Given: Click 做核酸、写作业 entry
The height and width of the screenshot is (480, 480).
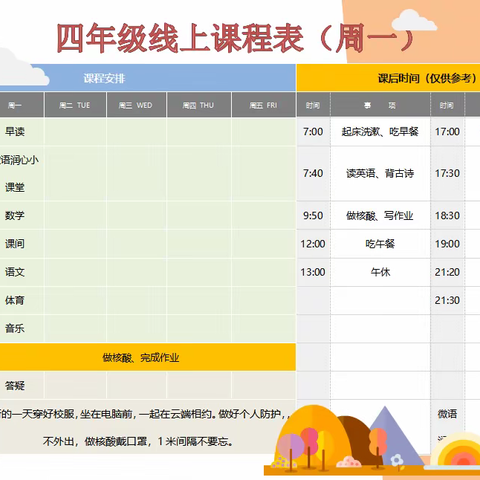Looking at the screenshot, I should tap(380, 216).
